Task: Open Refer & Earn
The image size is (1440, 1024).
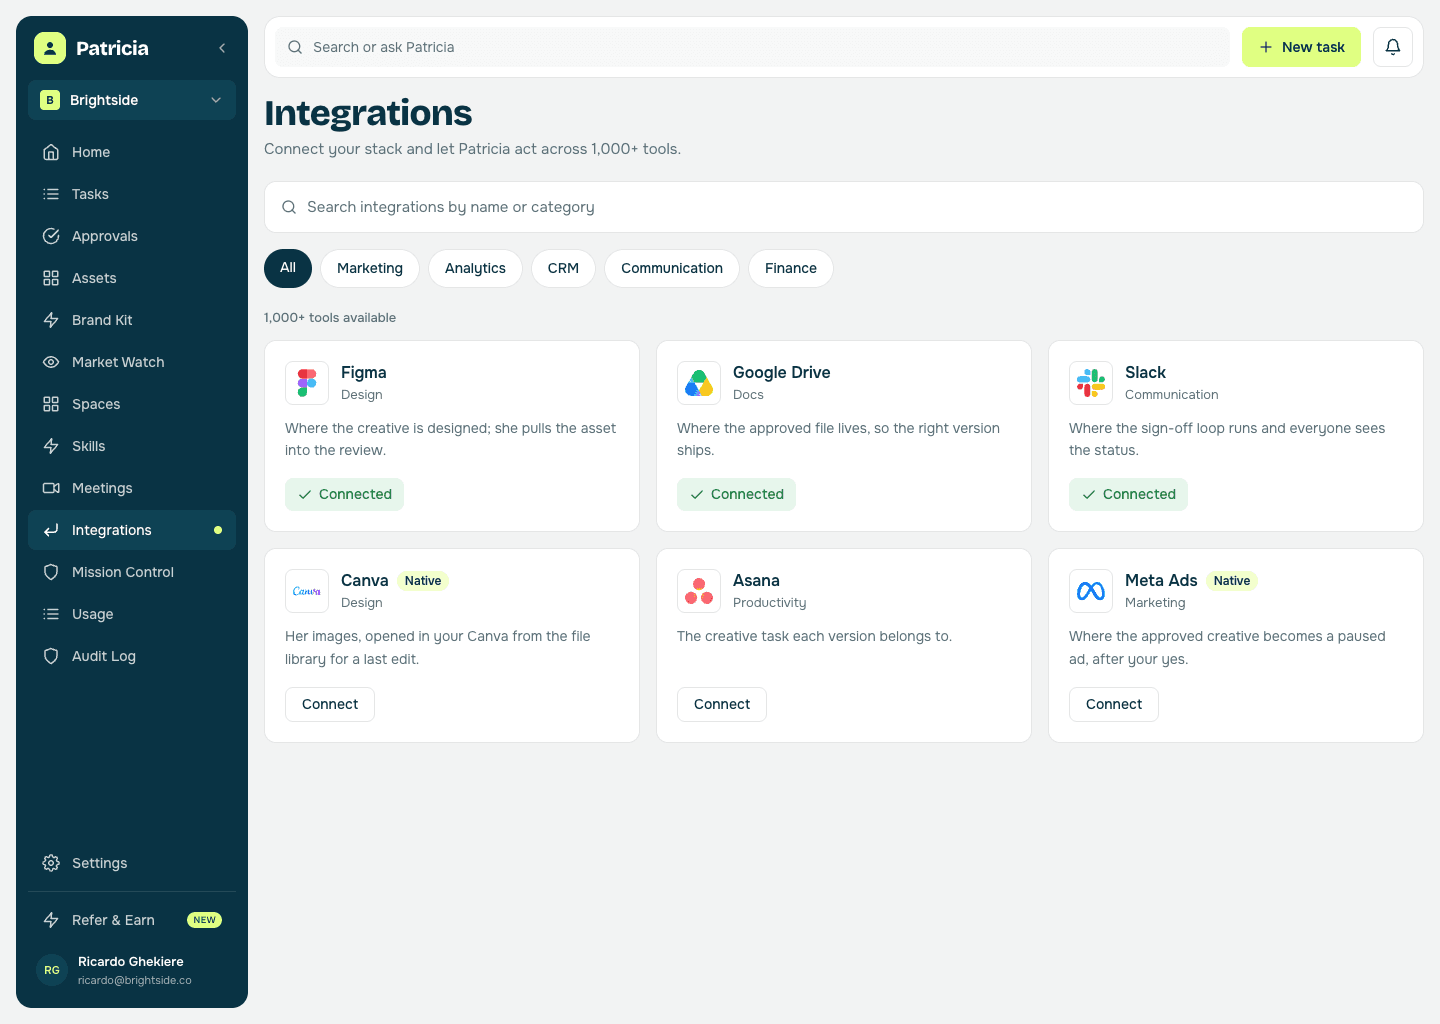Action: point(132,920)
